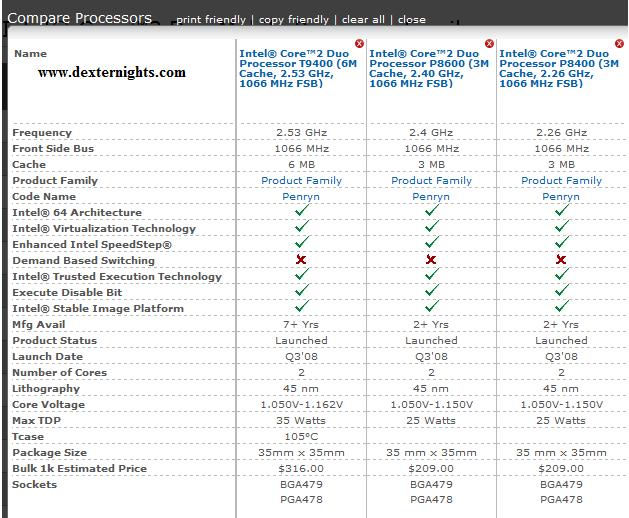The width and height of the screenshot is (629, 518).
Task: Click the P8400 Virtualization Technology checkmark
Action: [x=562, y=226]
